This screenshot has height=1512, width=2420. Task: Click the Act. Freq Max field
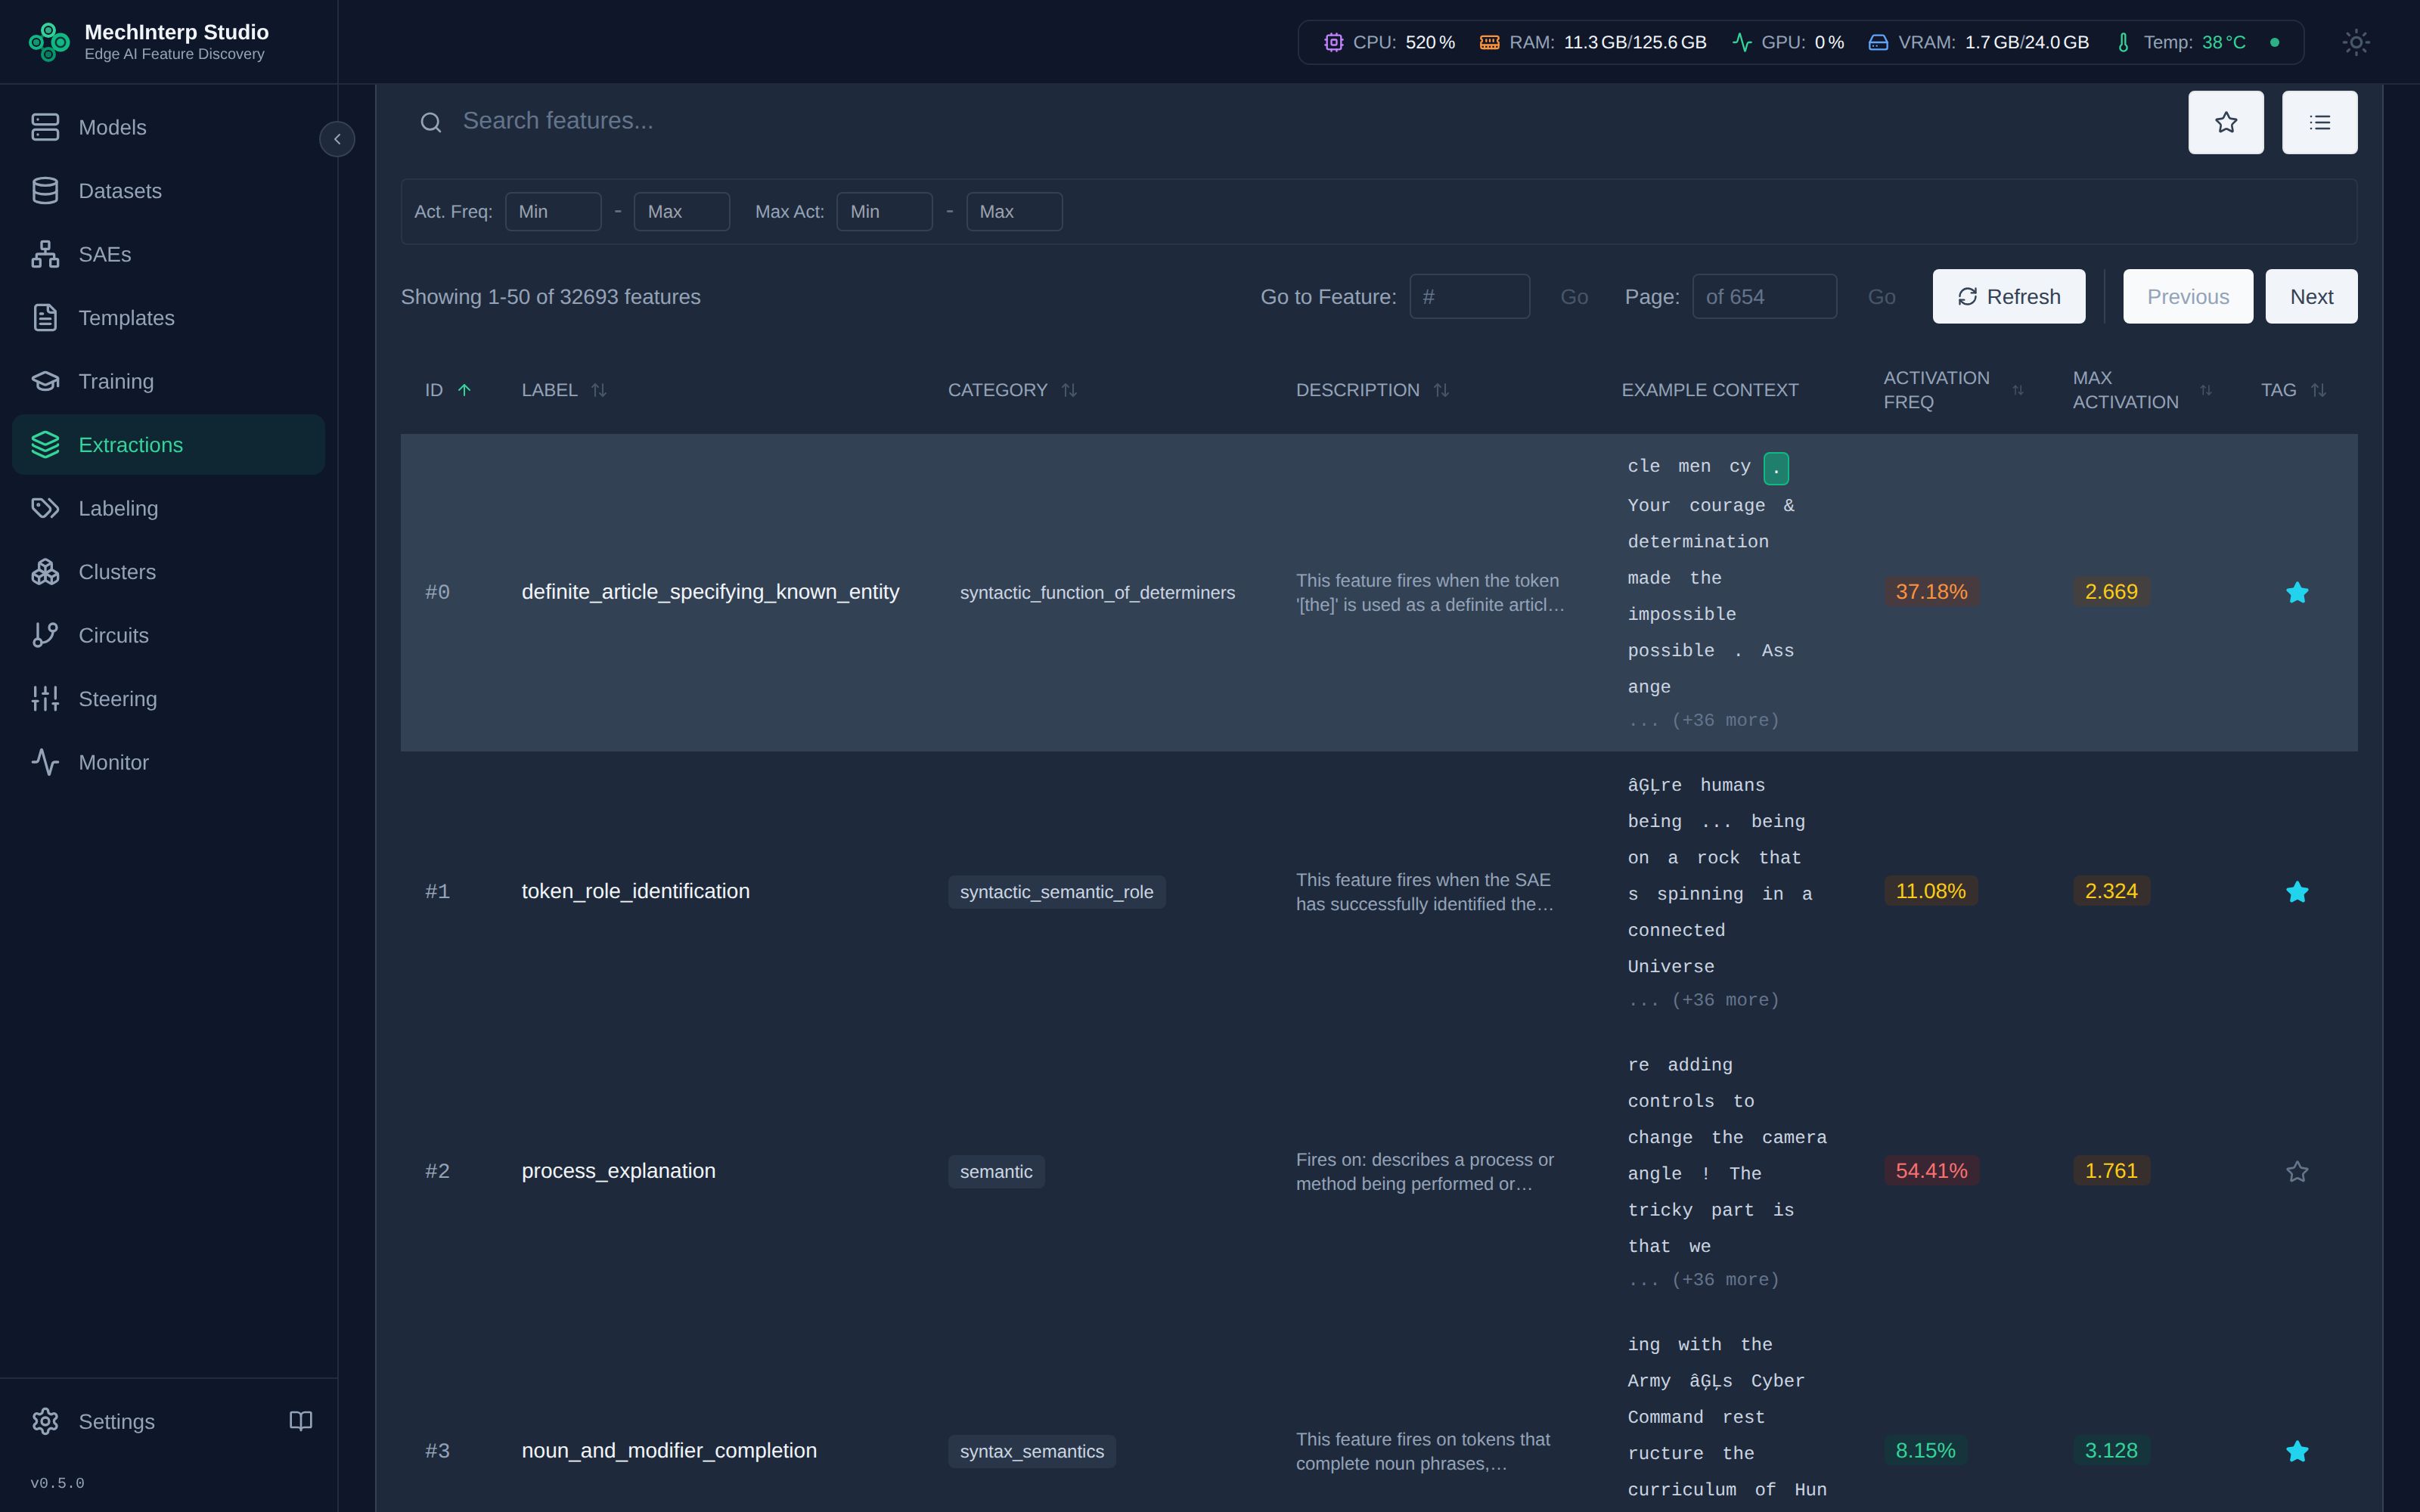tap(681, 212)
